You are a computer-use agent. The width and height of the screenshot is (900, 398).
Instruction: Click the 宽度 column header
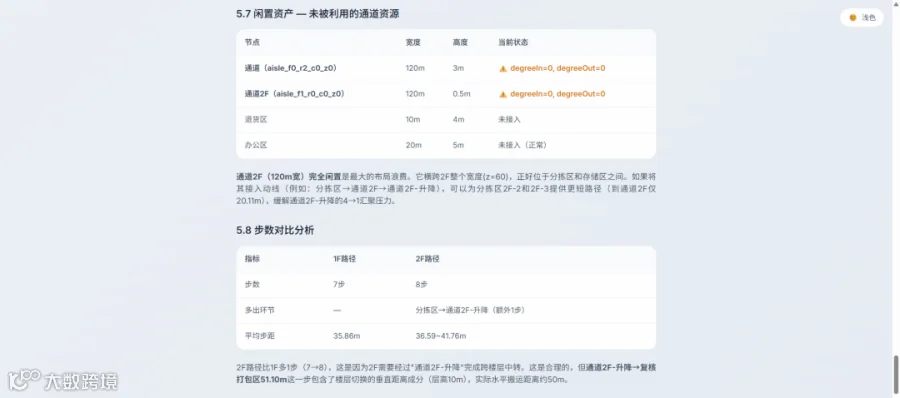413,42
